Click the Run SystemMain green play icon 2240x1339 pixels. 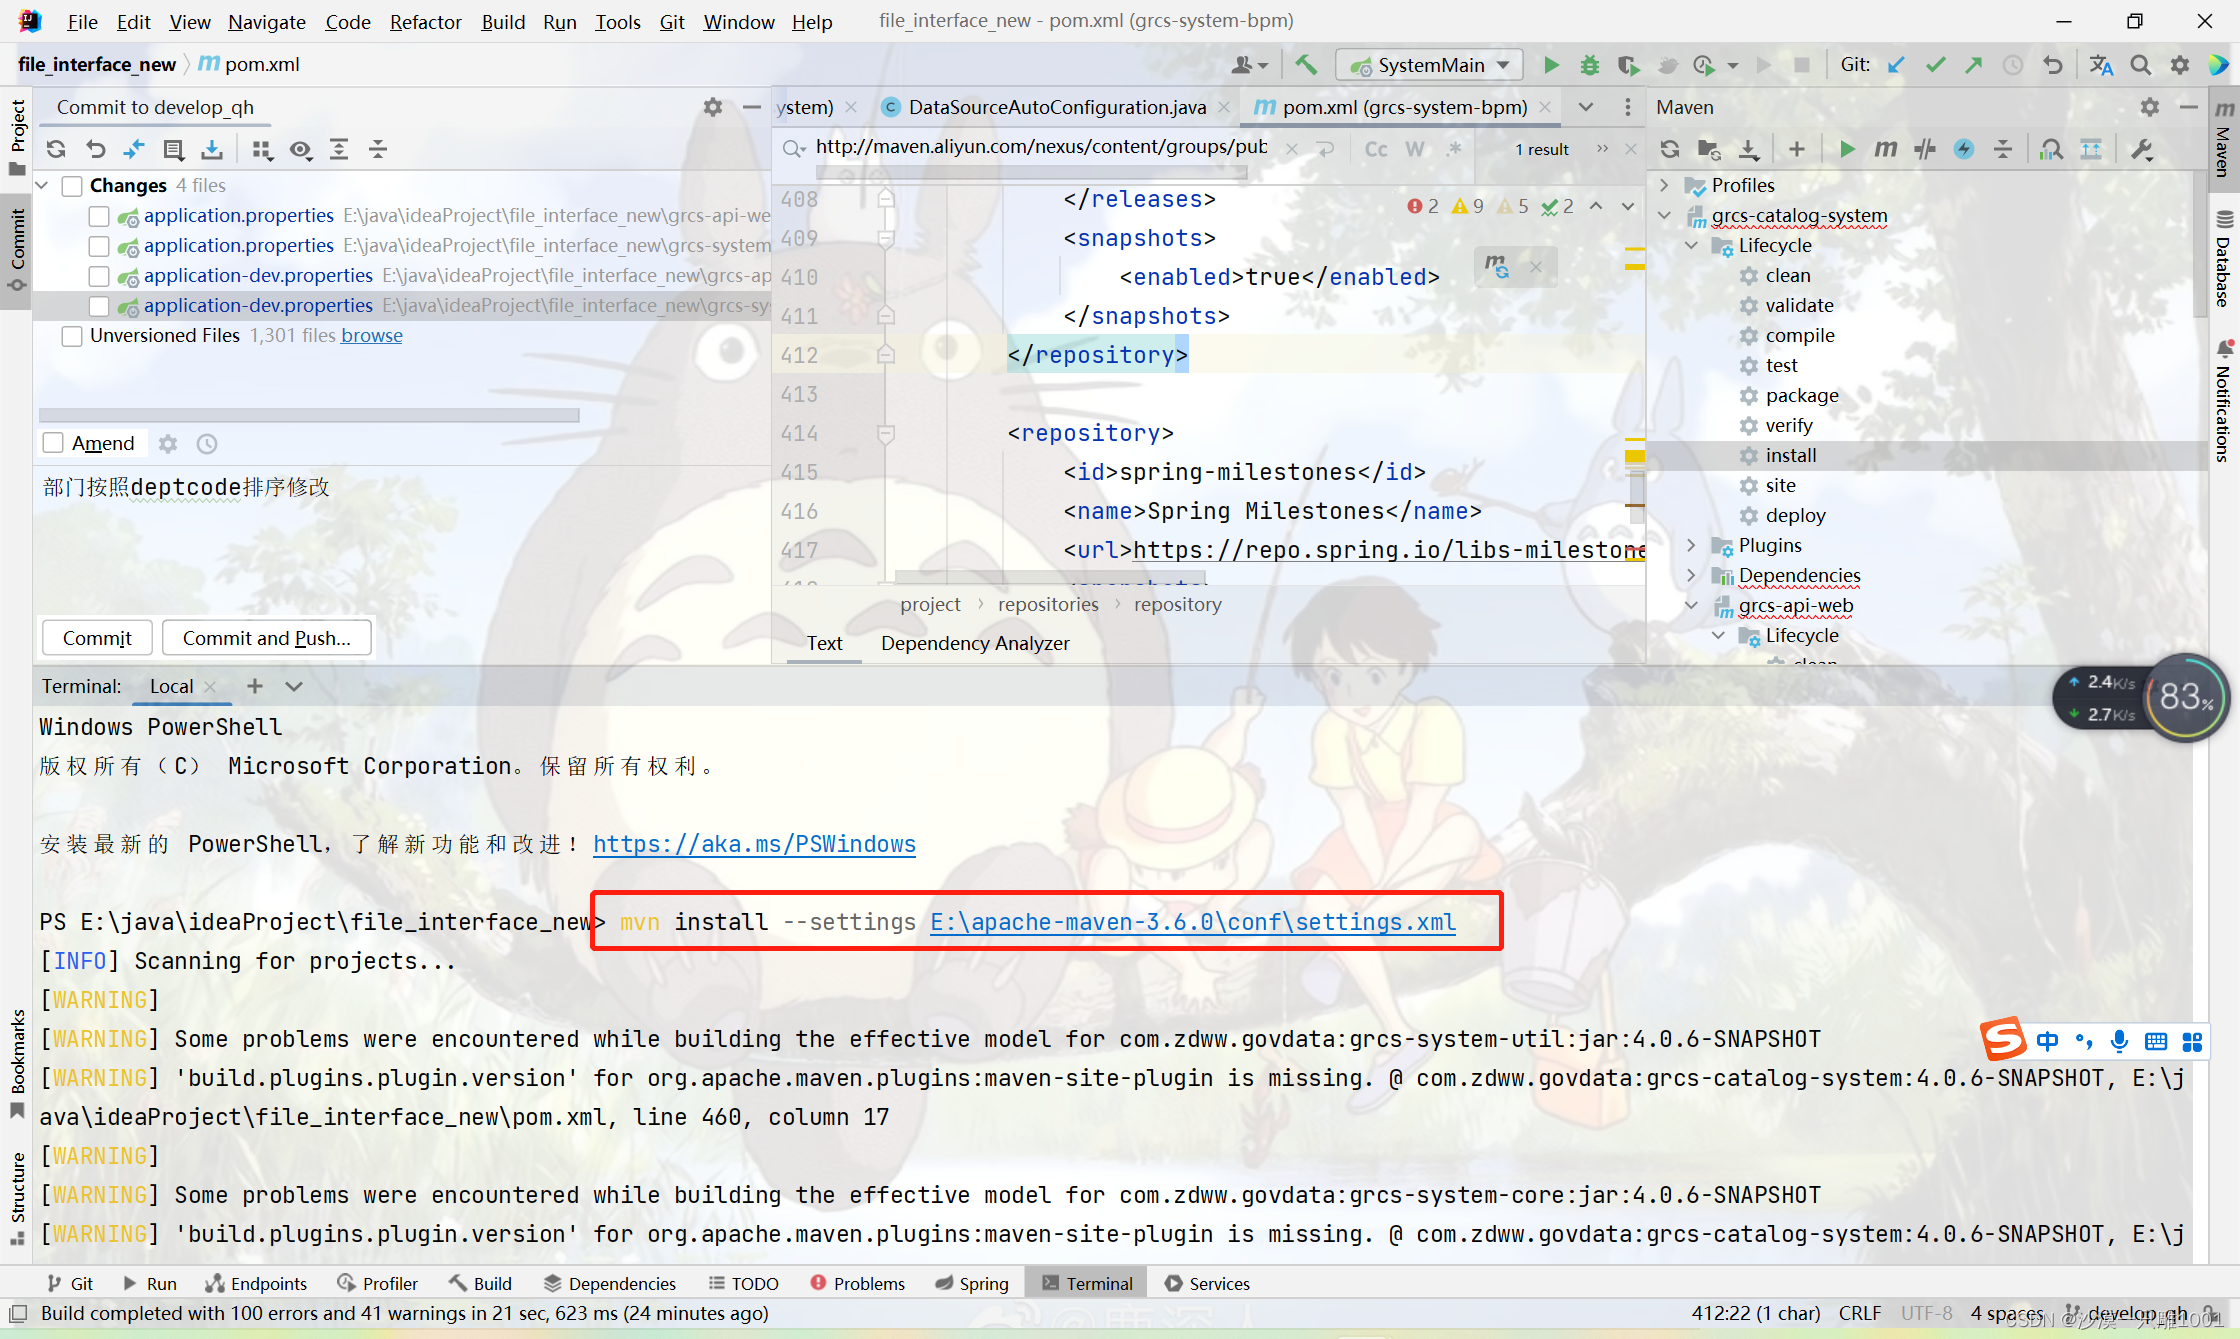click(x=1550, y=65)
